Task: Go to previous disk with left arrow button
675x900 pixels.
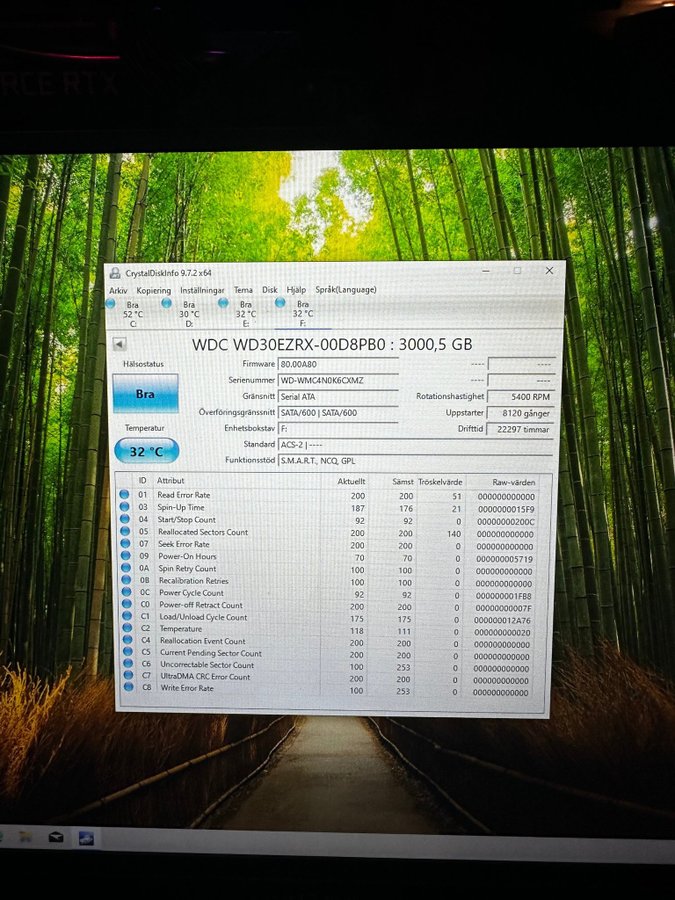Action: click(118, 344)
